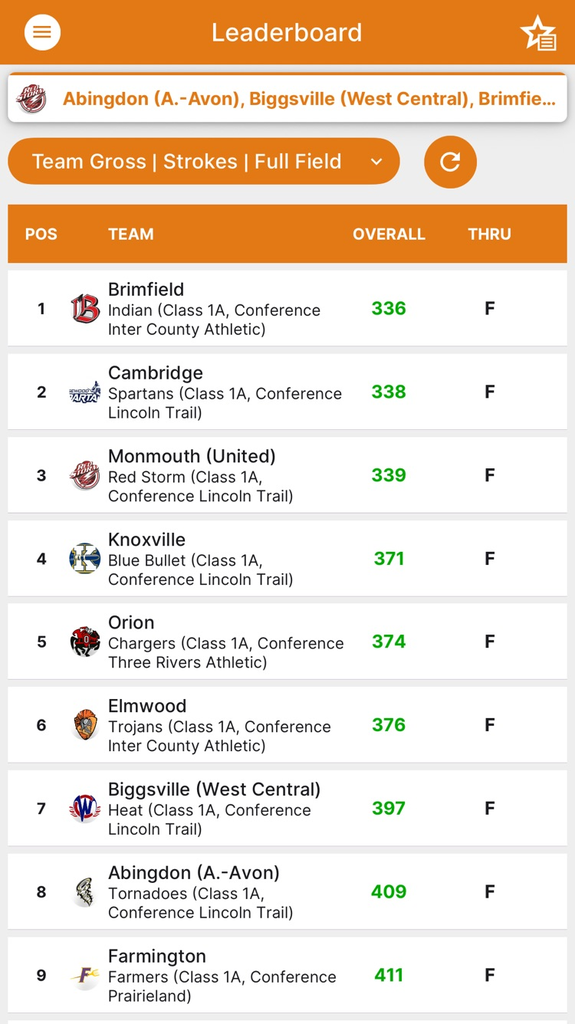Tap the Farmington Farmers logo
This screenshot has height=1024, width=575.
(x=85, y=975)
